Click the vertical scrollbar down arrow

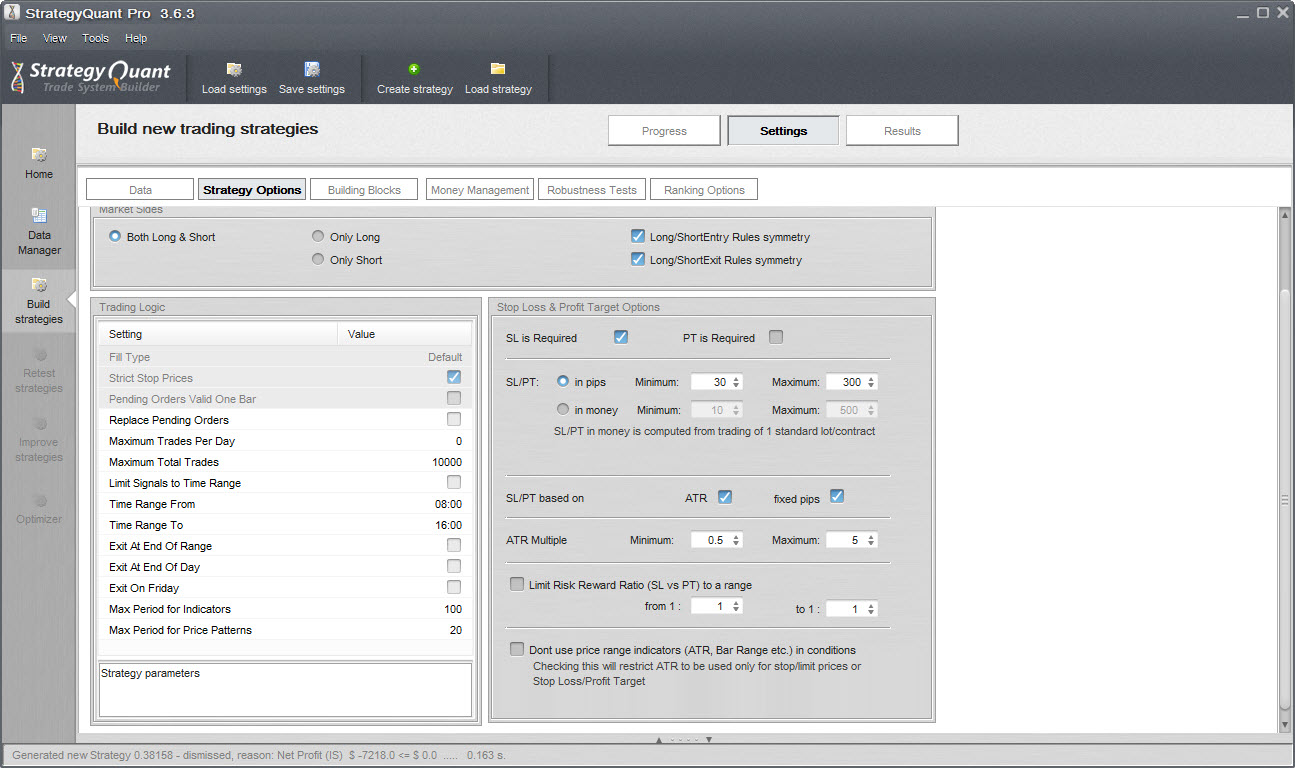1285,724
